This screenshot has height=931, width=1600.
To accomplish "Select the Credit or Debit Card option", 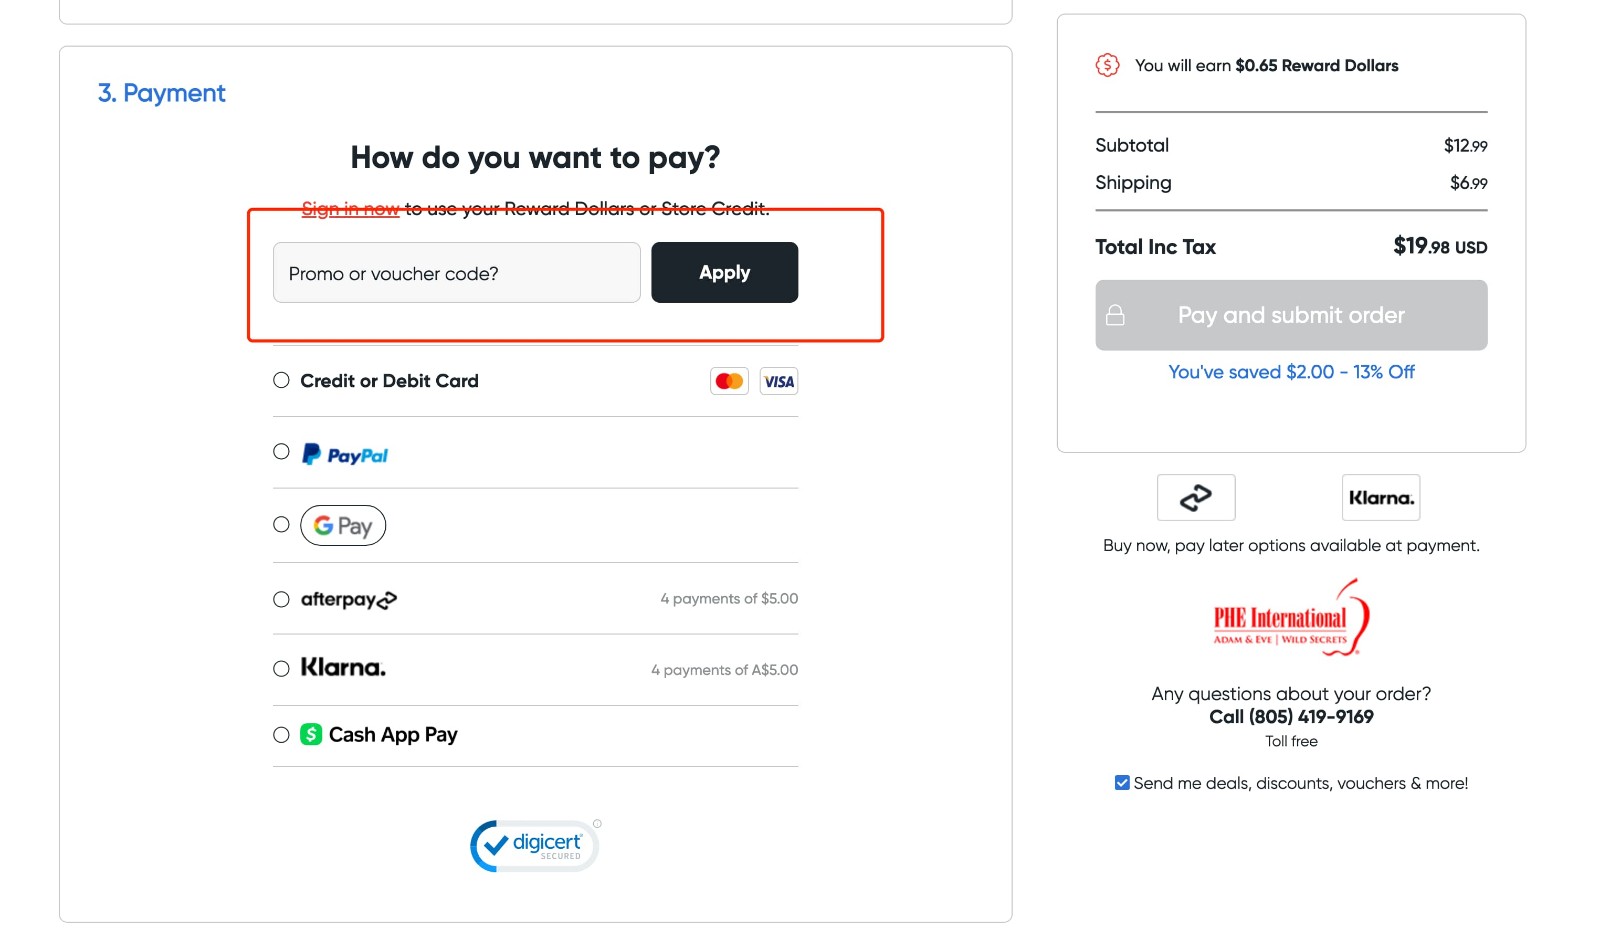I will (281, 380).
